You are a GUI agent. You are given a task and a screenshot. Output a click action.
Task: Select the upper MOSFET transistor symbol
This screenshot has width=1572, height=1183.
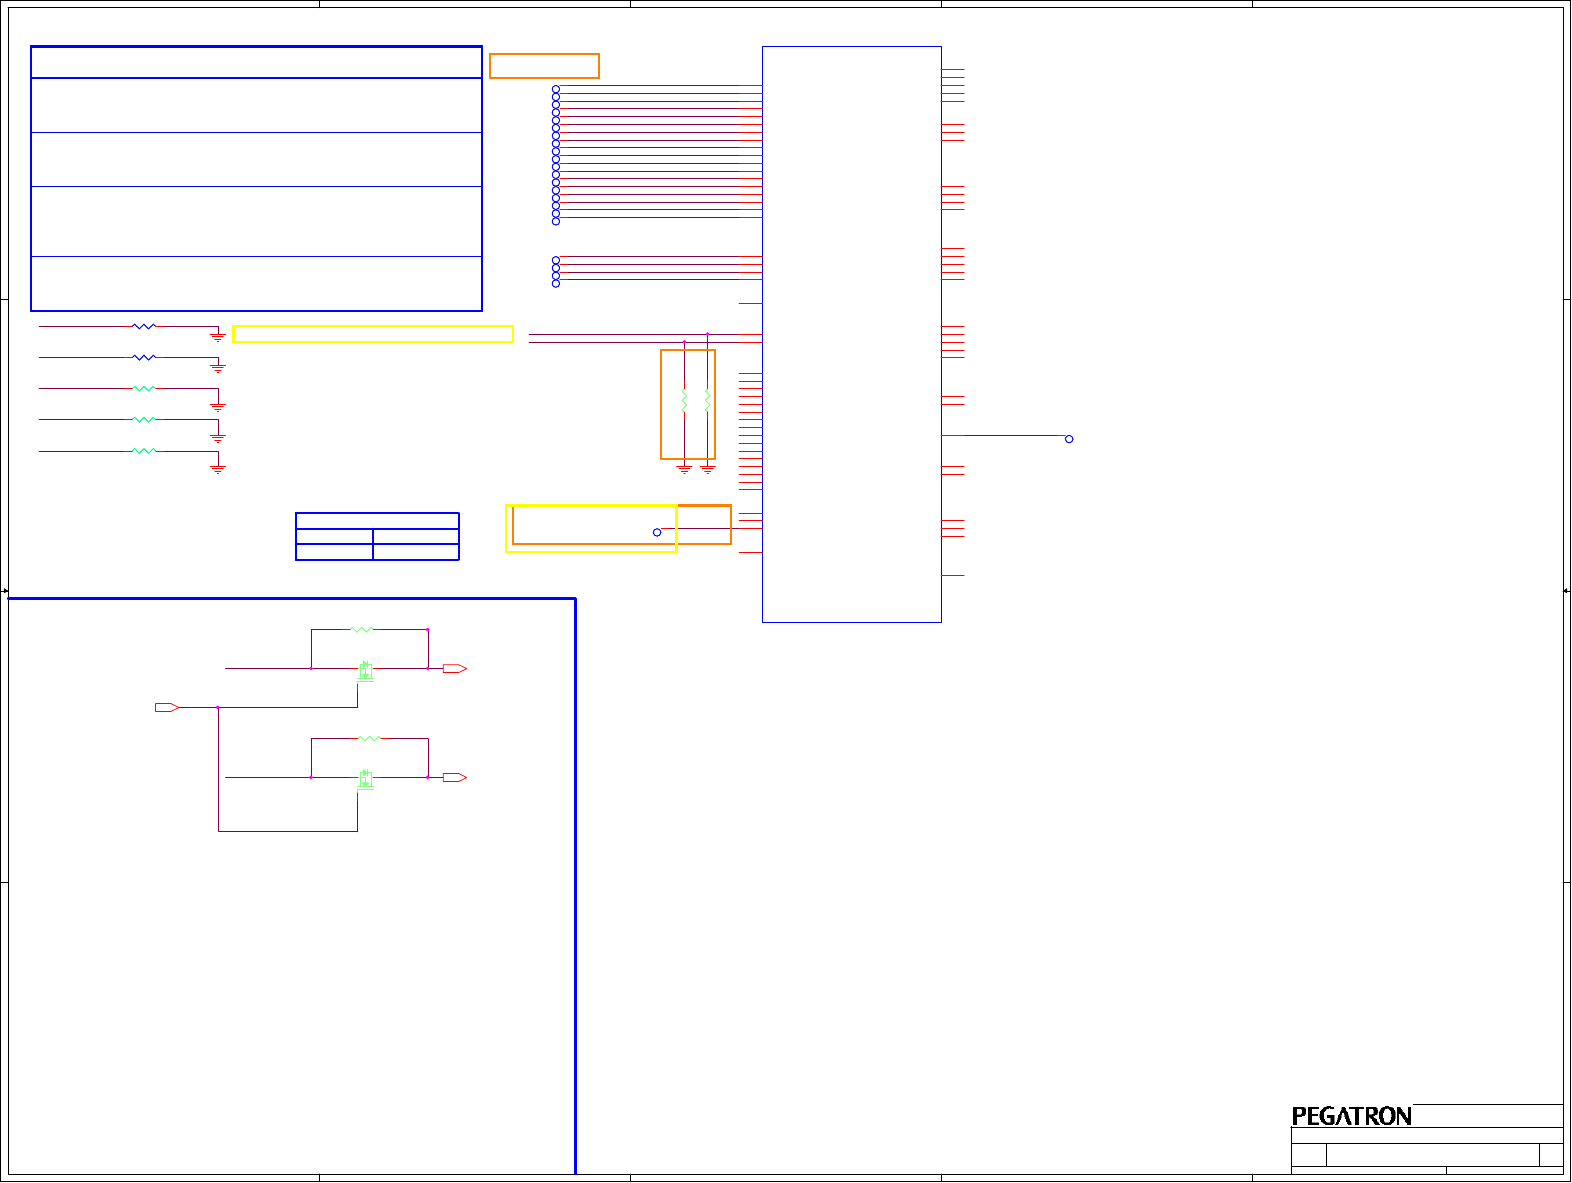[366, 671]
